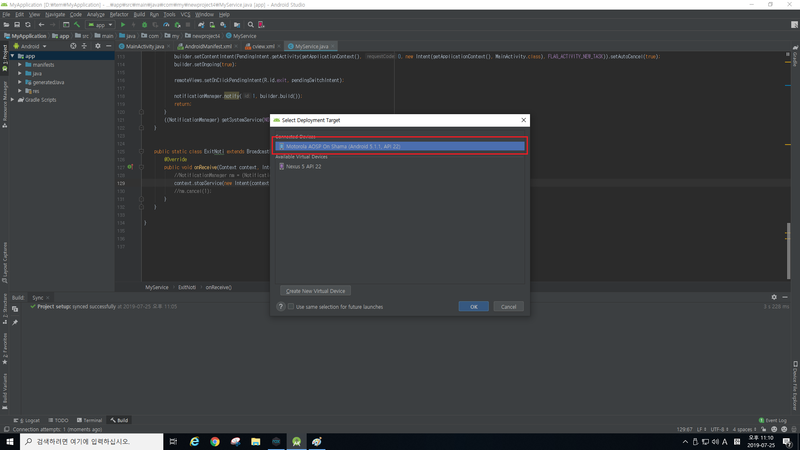Enable Use same selection for future launches
The height and width of the screenshot is (450, 800).
pyautogui.click(x=291, y=307)
